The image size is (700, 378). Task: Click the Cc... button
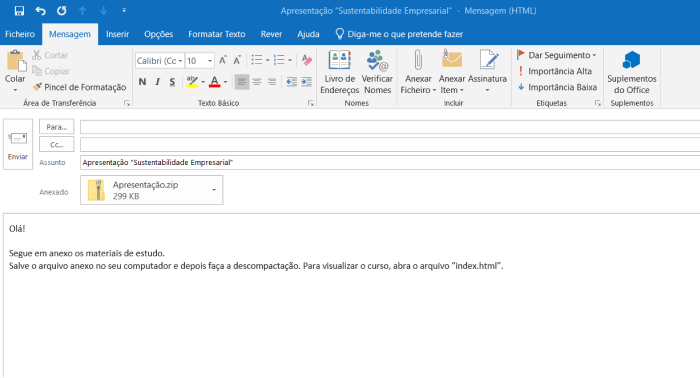[57, 145]
